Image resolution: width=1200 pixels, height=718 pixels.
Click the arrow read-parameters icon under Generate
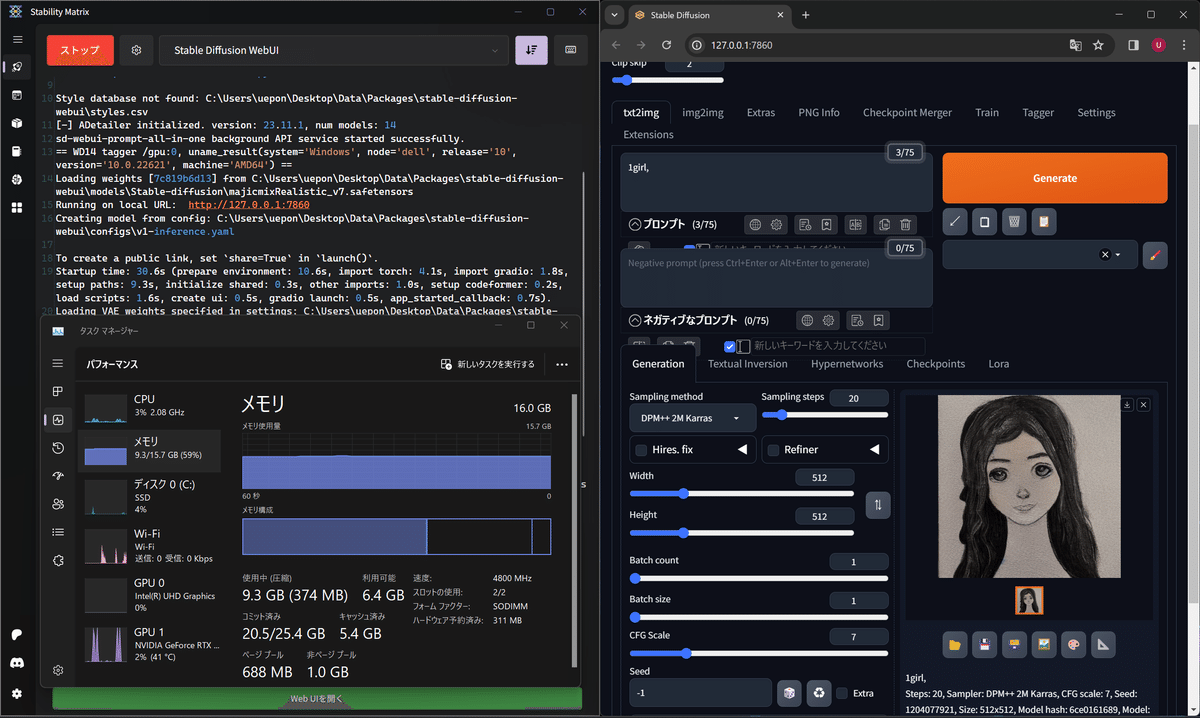point(956,221)
